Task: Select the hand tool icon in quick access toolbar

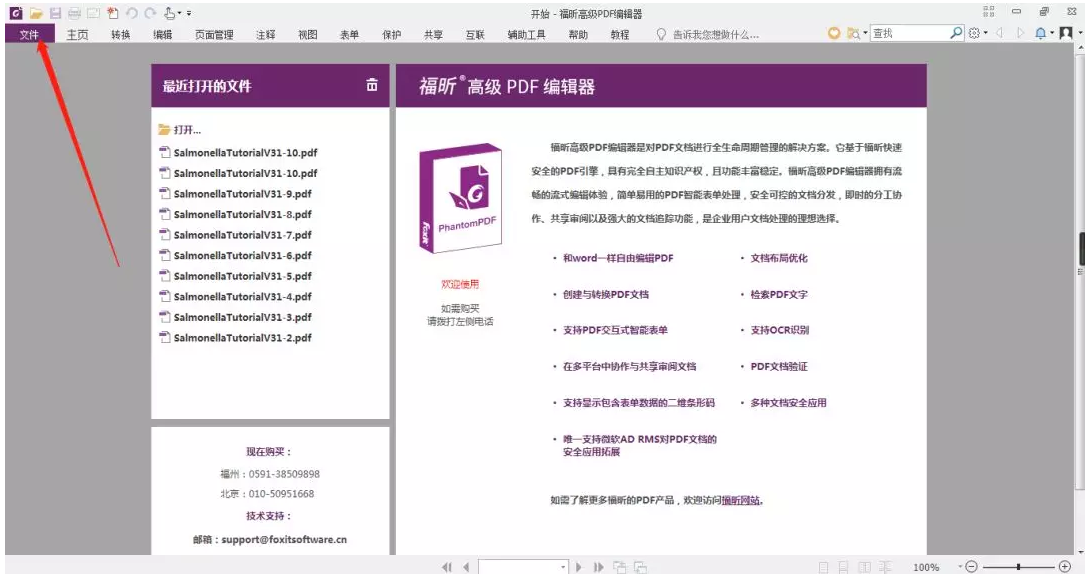Action: tap(170, 13)
